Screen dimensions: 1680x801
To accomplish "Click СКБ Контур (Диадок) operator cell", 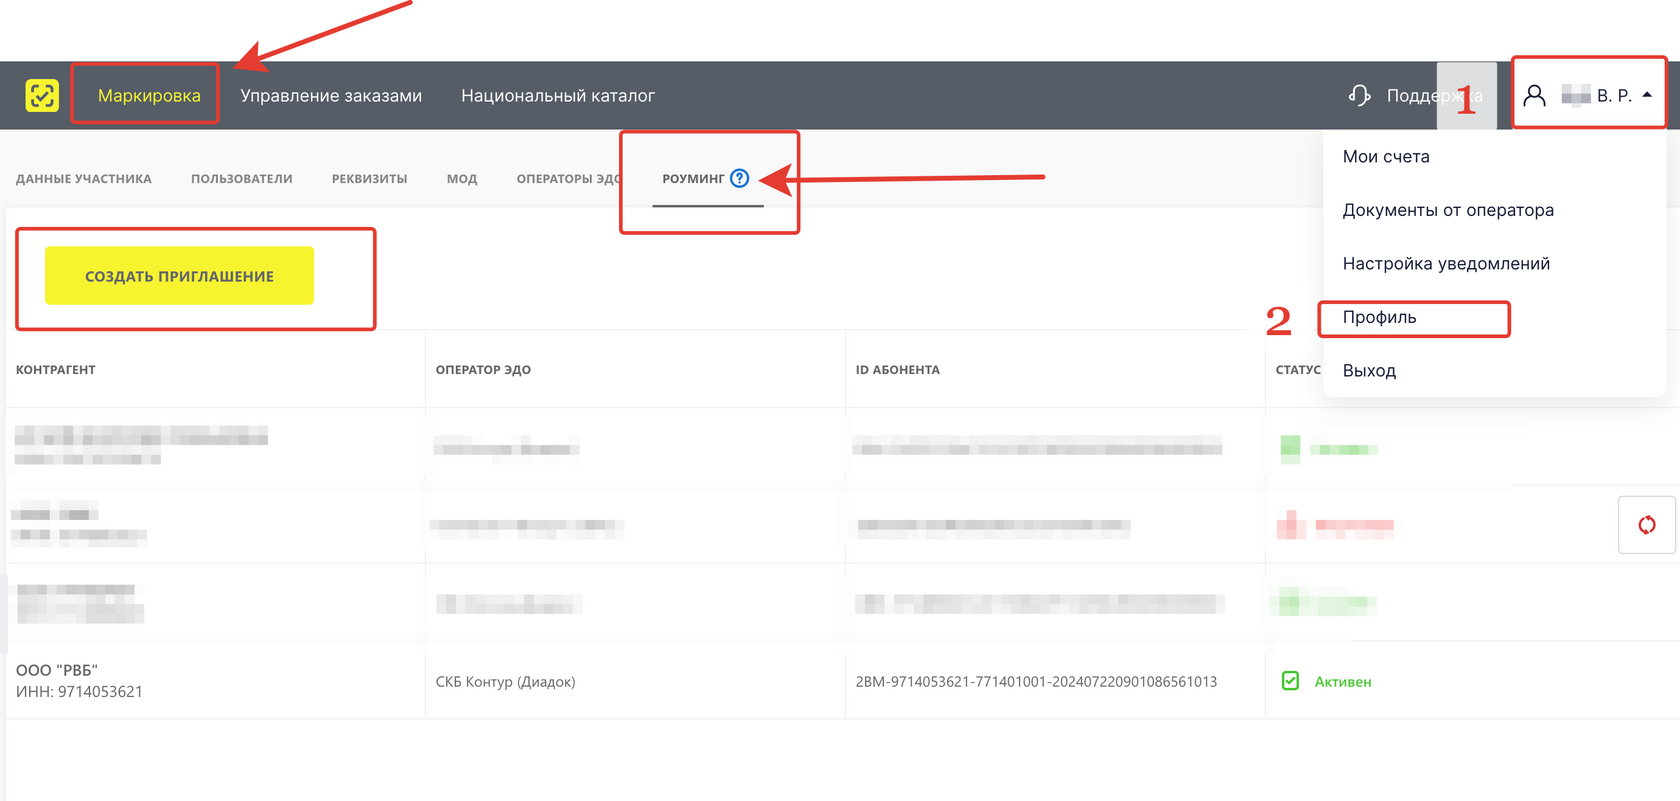I will click(x=505, y=682).
